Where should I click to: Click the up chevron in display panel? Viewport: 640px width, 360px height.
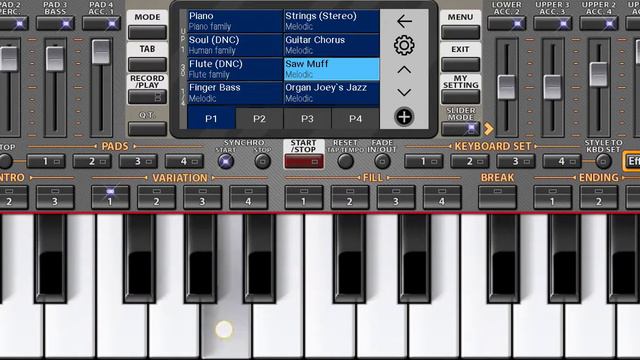404,70
